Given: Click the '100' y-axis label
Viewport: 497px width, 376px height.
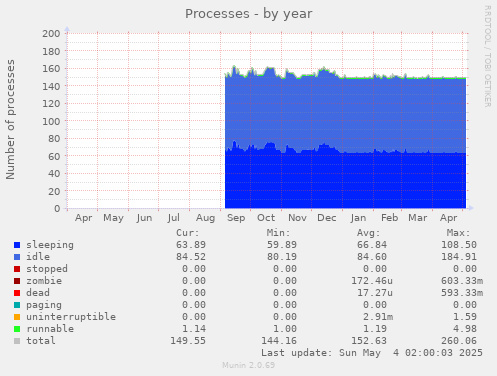Looking at the screenshot, I should click(x=51, y=121).
